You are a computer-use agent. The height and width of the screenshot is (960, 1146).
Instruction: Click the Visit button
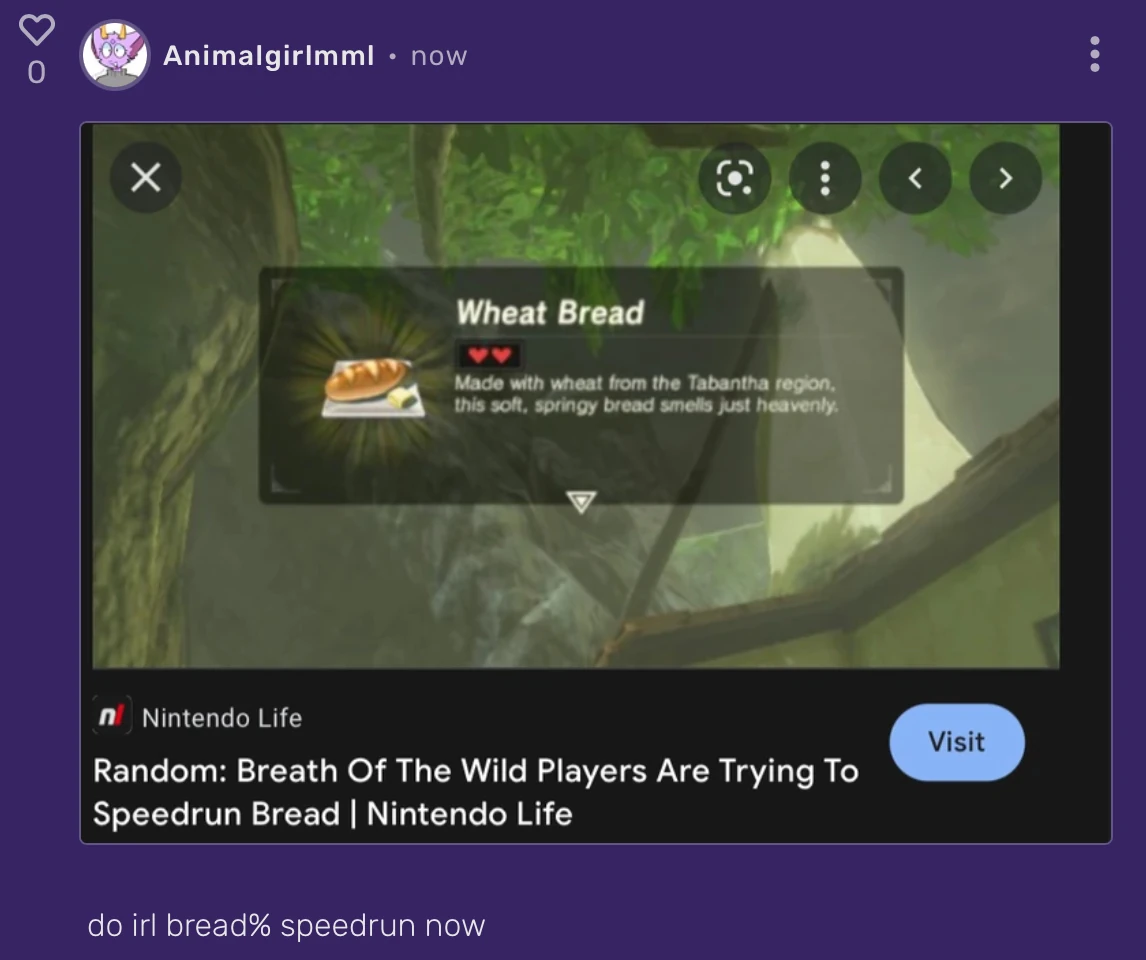click(957, 742)
